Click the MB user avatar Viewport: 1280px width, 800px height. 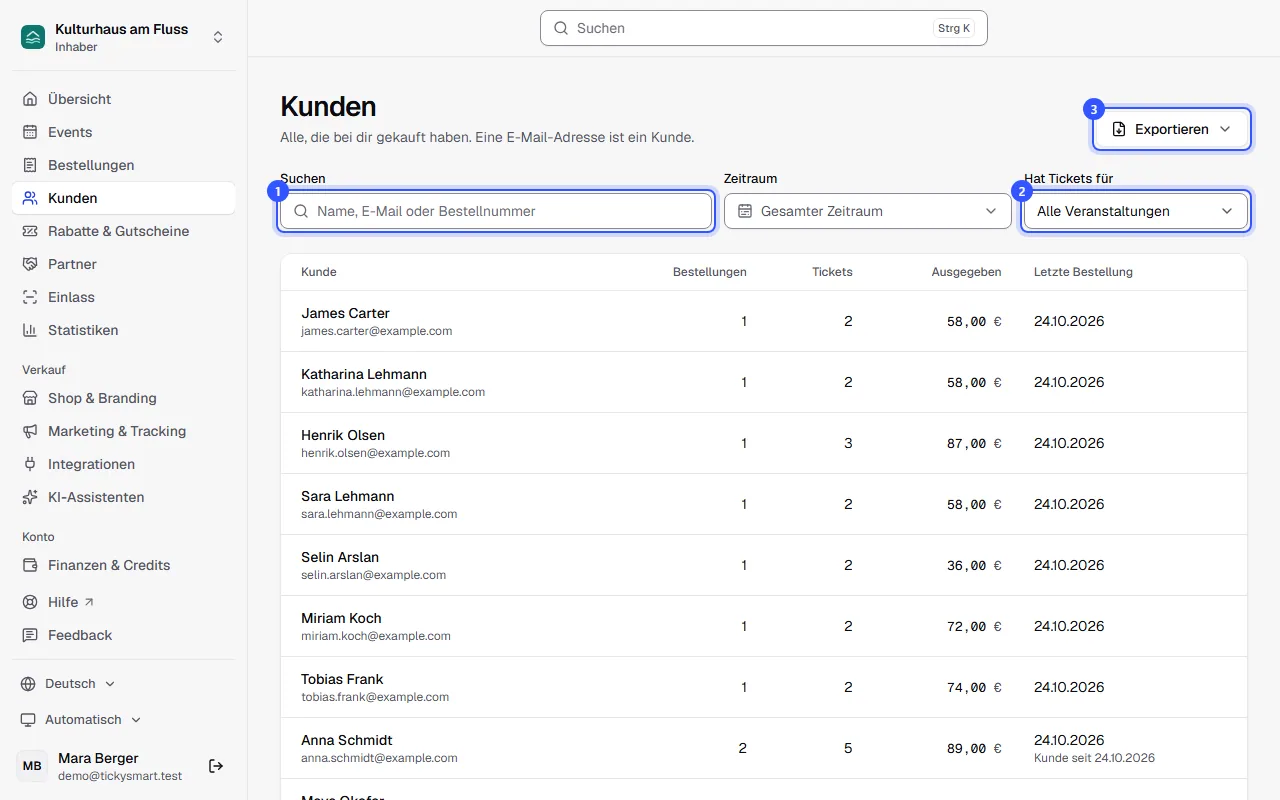tap(32, 766)
